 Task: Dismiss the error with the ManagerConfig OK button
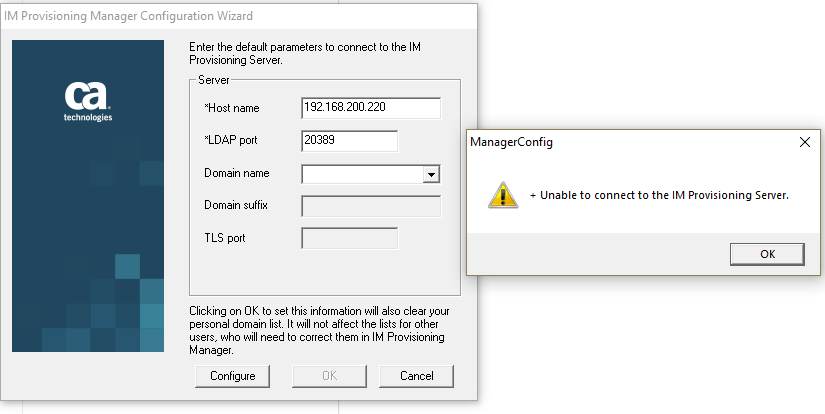pos(767,254)
